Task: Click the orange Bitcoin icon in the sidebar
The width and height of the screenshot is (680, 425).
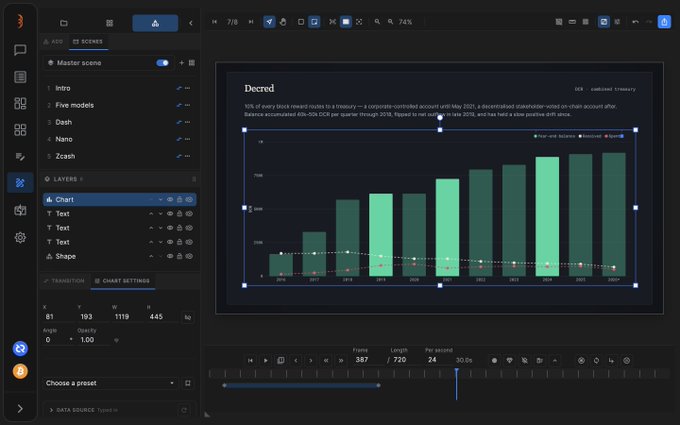Action: 20,371
